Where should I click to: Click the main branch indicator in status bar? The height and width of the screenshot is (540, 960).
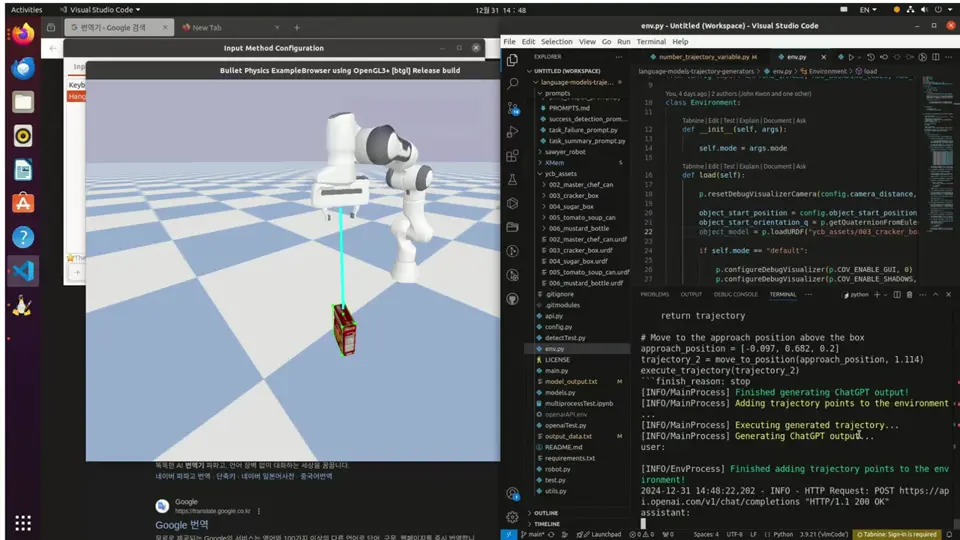(532, 534)
